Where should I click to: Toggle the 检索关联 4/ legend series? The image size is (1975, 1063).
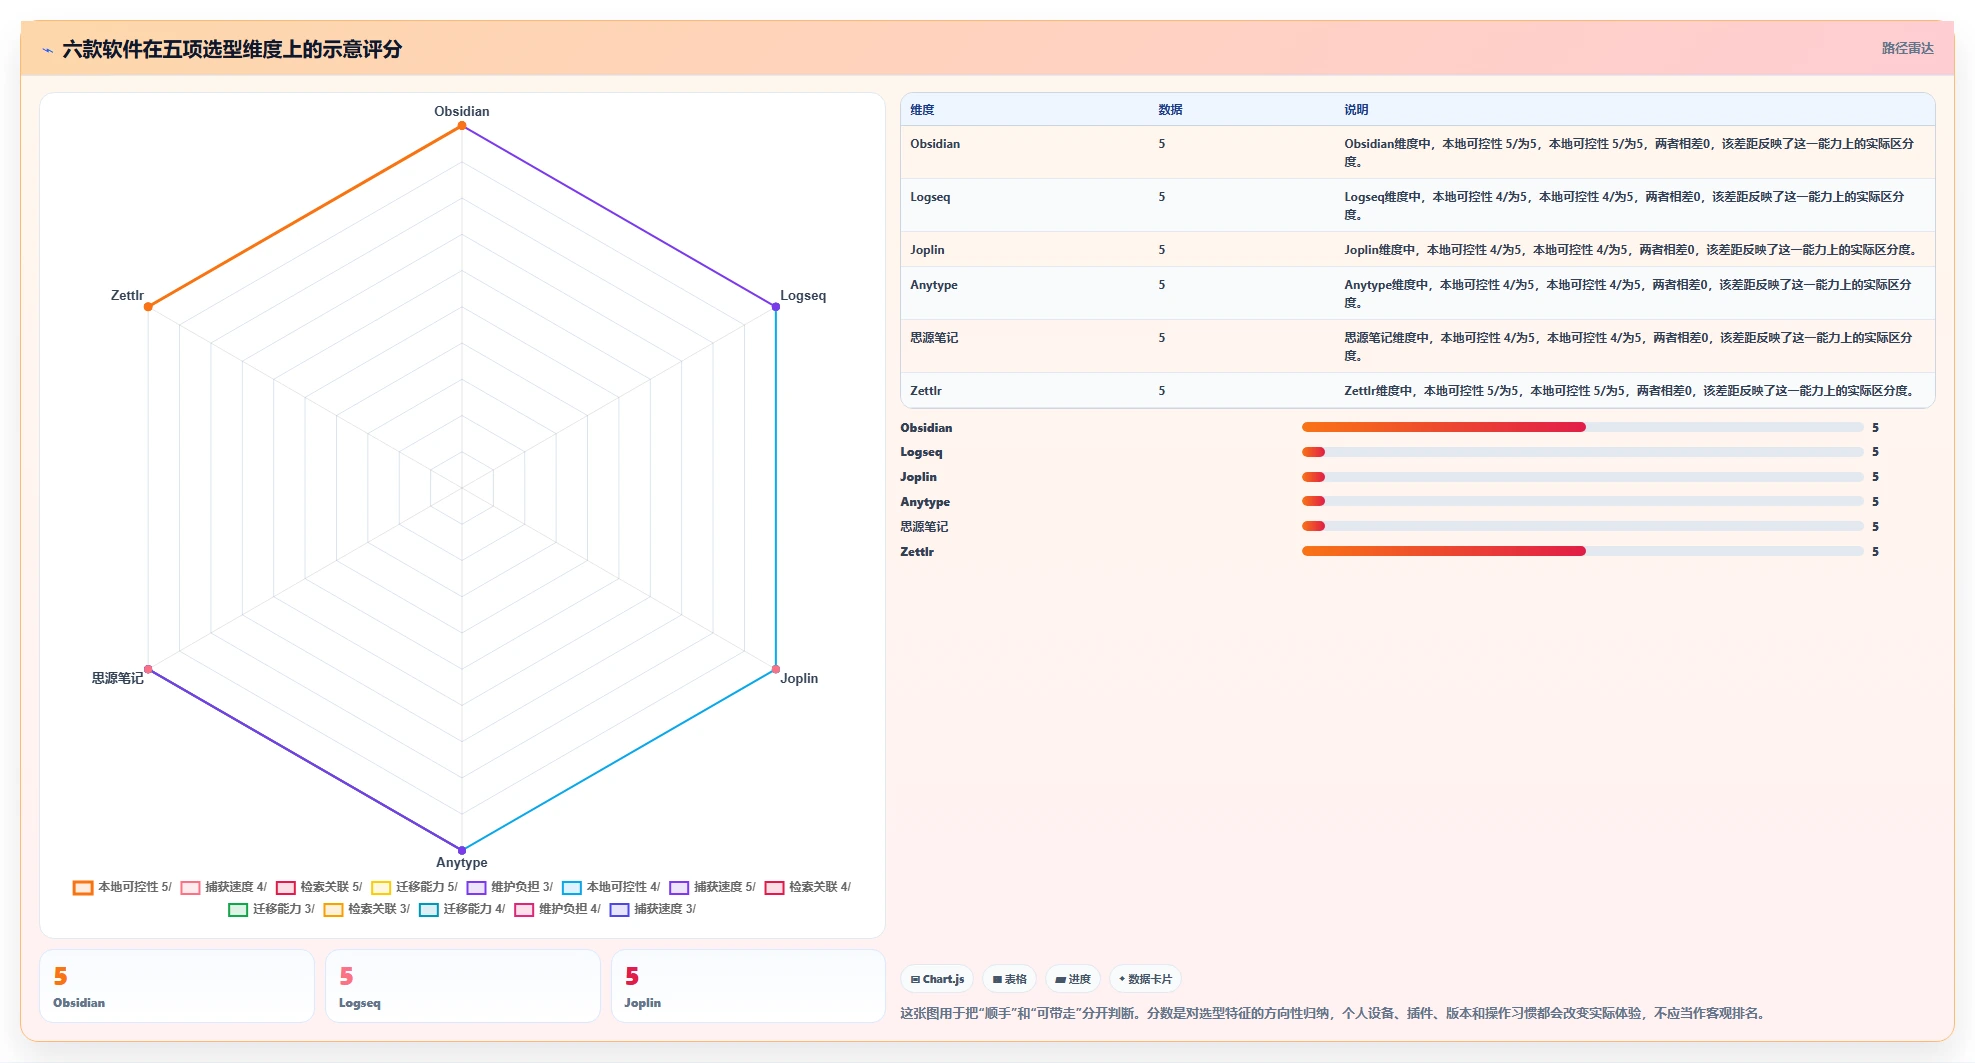pyautogui.click(x=808, y=887)
